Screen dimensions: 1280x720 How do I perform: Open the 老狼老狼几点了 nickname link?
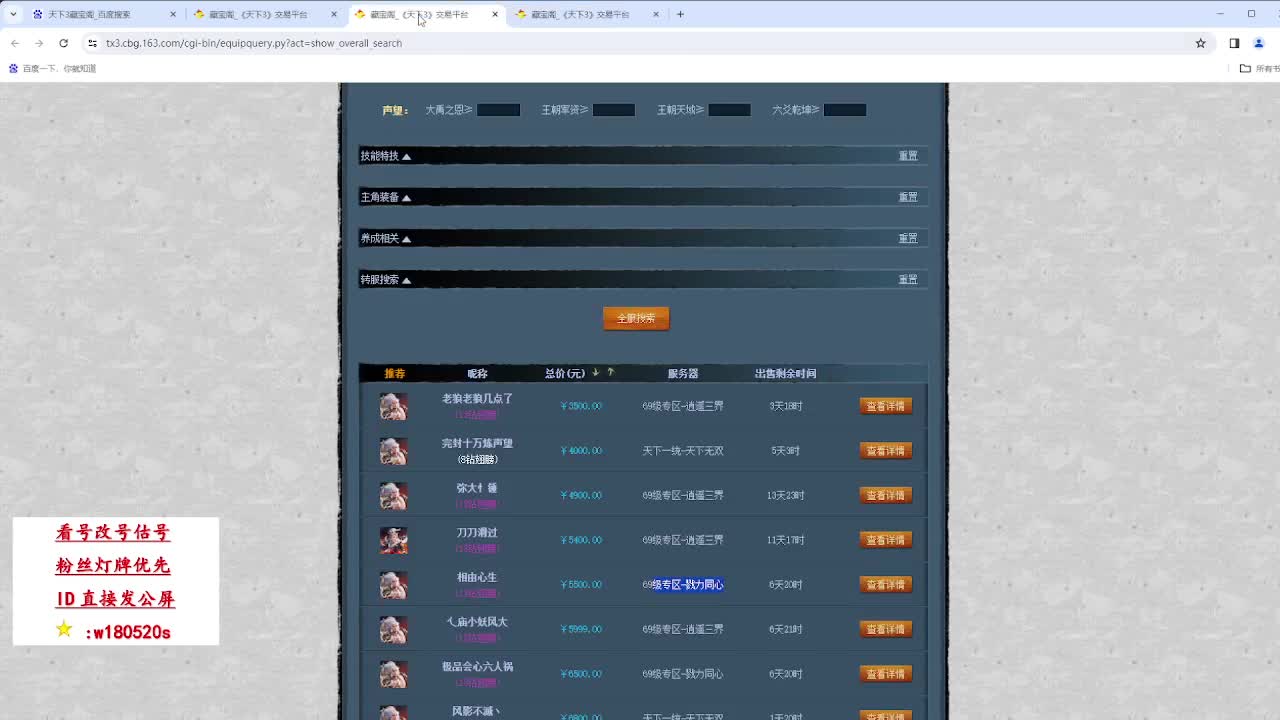(477, 398)
